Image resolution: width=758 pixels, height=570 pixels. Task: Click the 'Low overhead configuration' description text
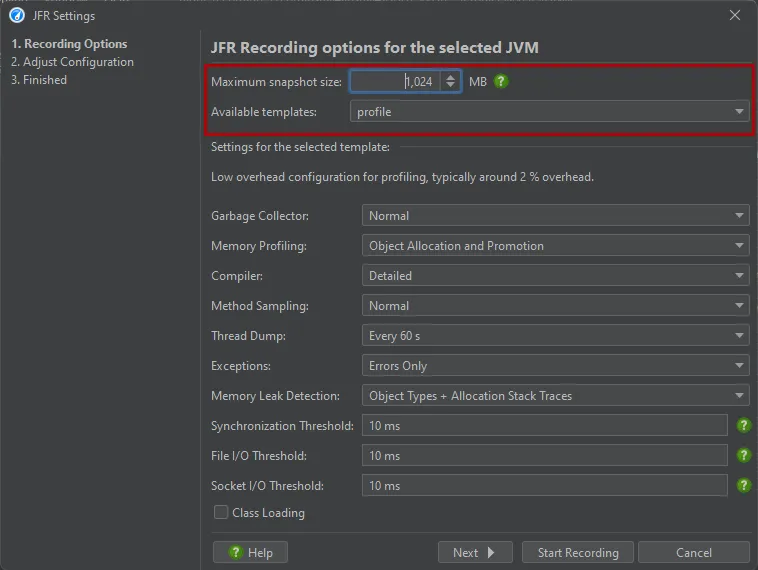coord(402,177)
